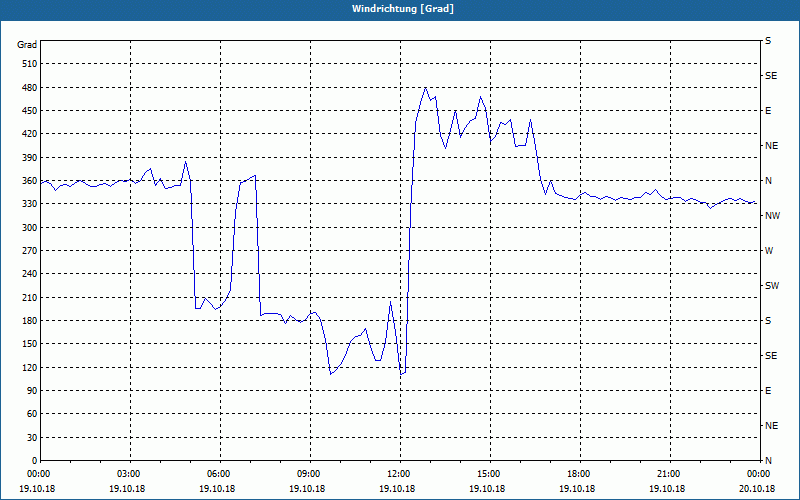Viewport: 800px width, 500px height.
Task: Click the 12:00 time axis label
Action: coord(399,474)
